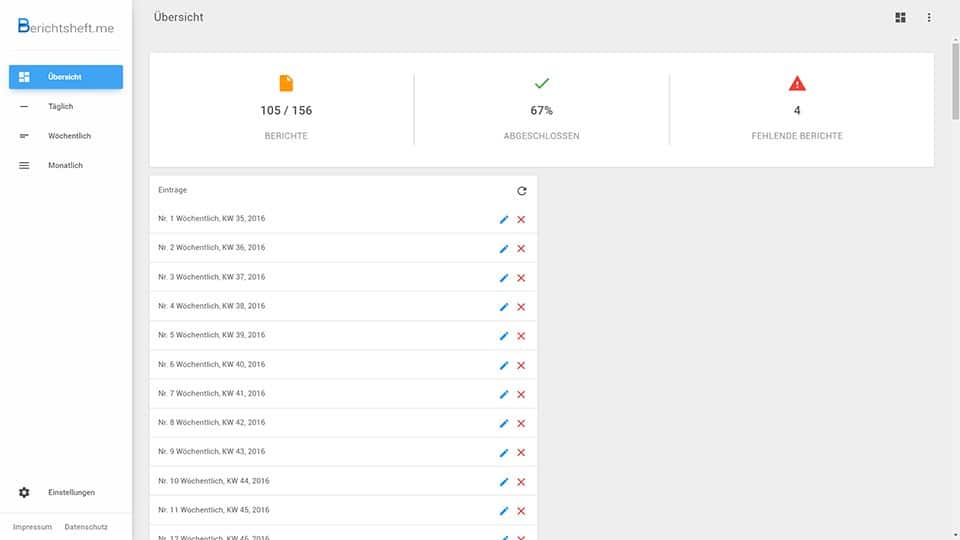
Task: Delete entry Nr. 7 KW 41
Action: [521, 394]
